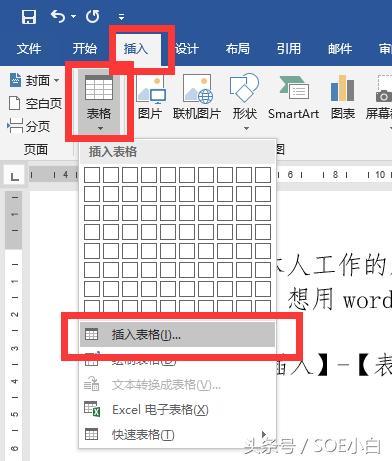Open the 快速表格(T) submenu

point(177,434)
